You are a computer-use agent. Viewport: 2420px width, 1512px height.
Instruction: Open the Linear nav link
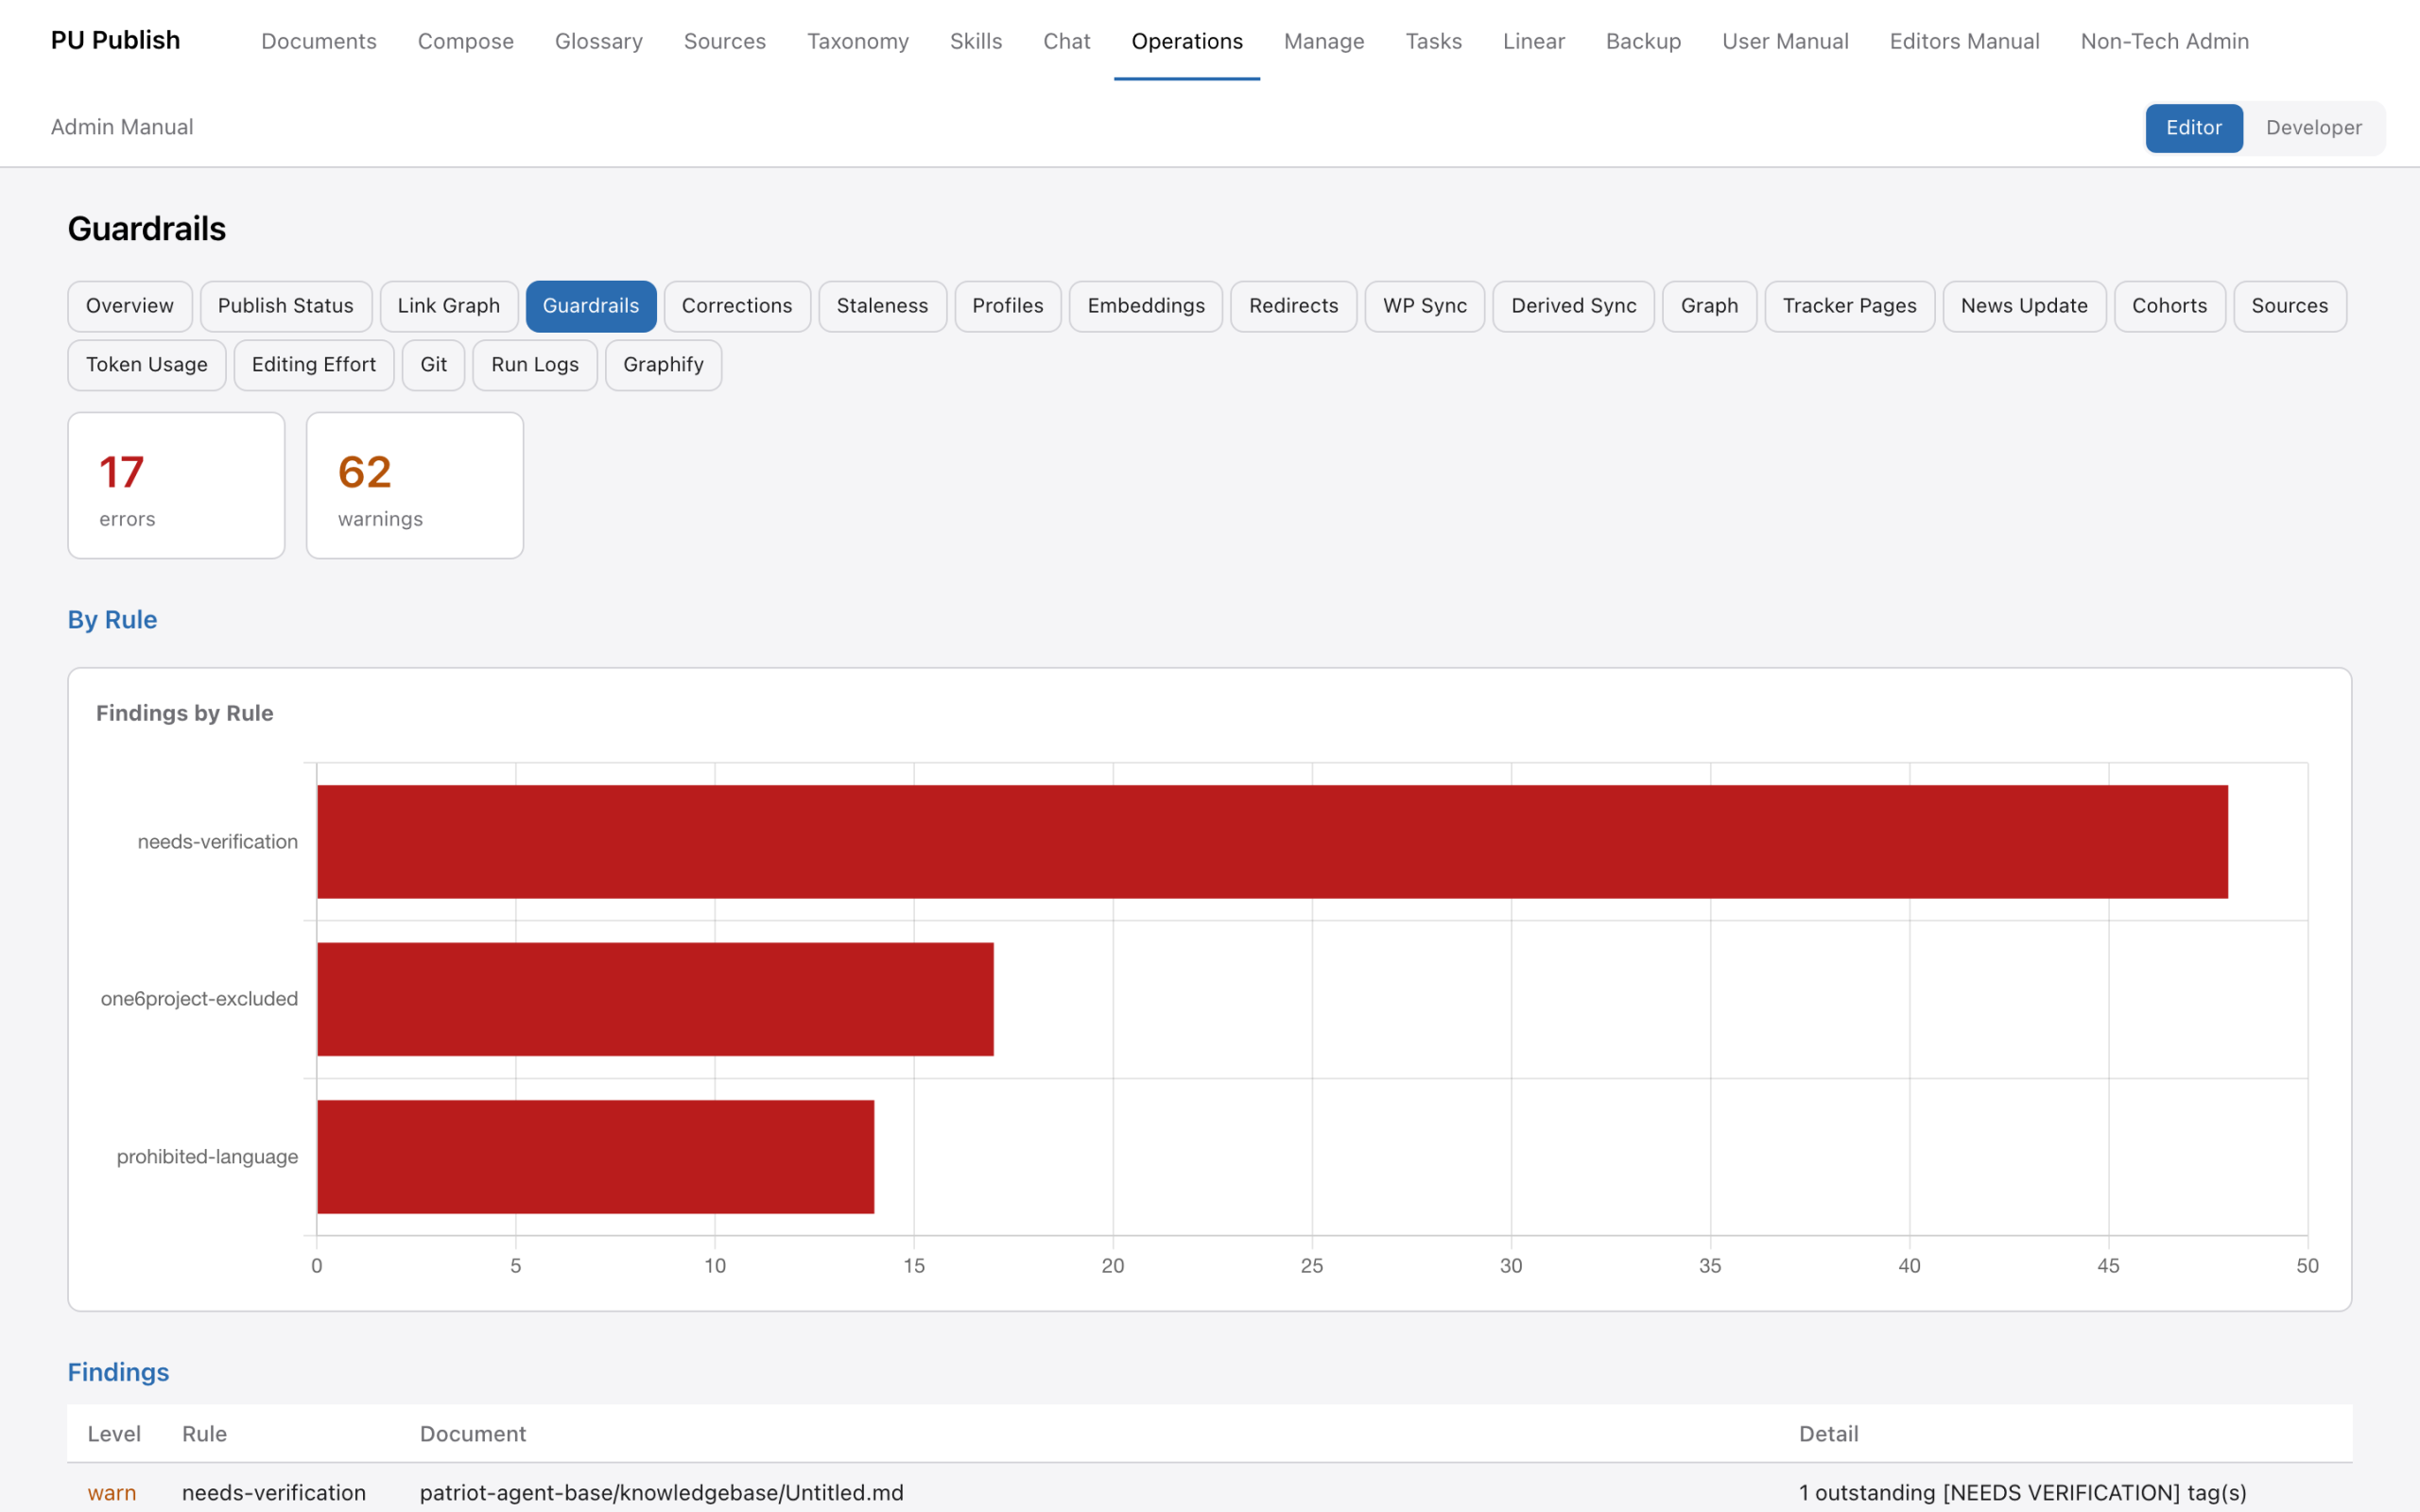click(1534, 41)
